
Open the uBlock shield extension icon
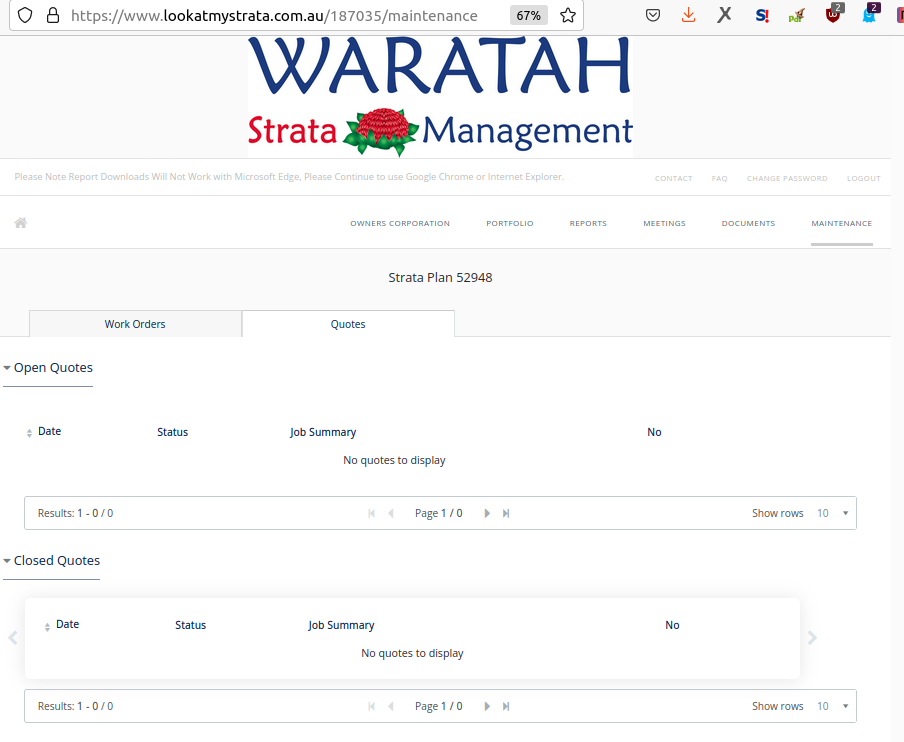(x=833, y=14)
